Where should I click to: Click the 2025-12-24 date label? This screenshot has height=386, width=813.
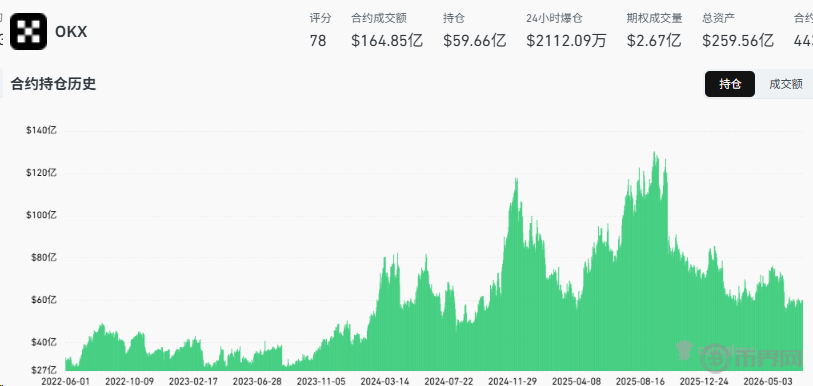point(705,381)
